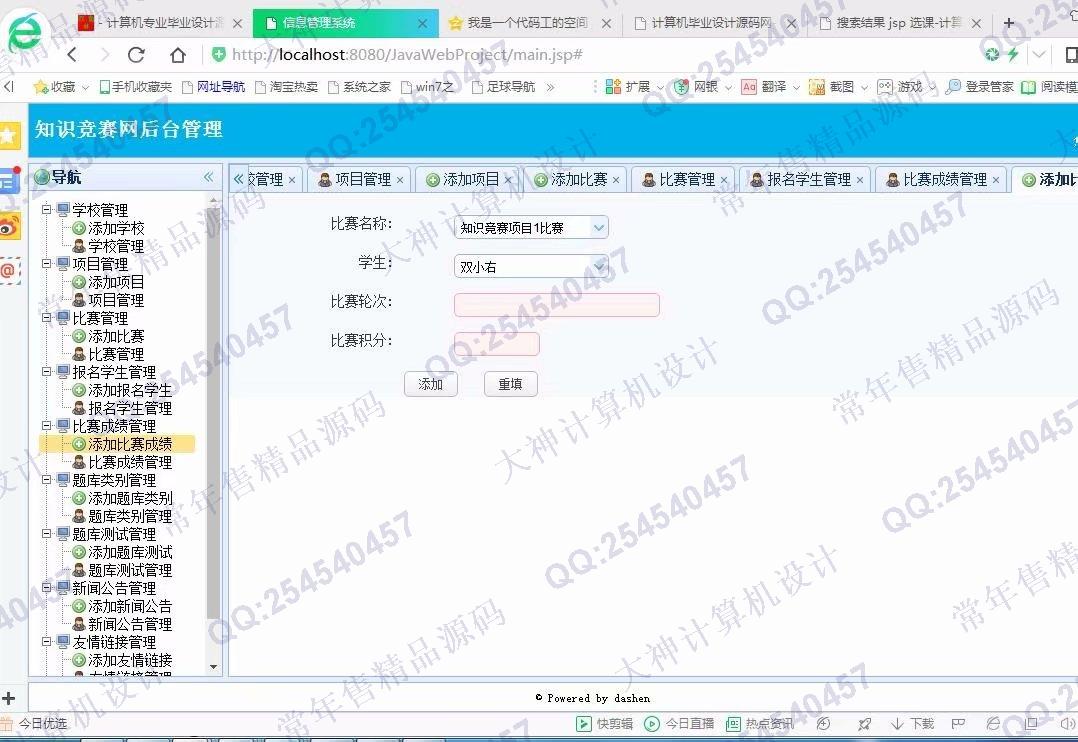This screenshot has width=1078, height=742.
Task: Switch to 信息管理系统 browser tab
Action: click(345, 23)
